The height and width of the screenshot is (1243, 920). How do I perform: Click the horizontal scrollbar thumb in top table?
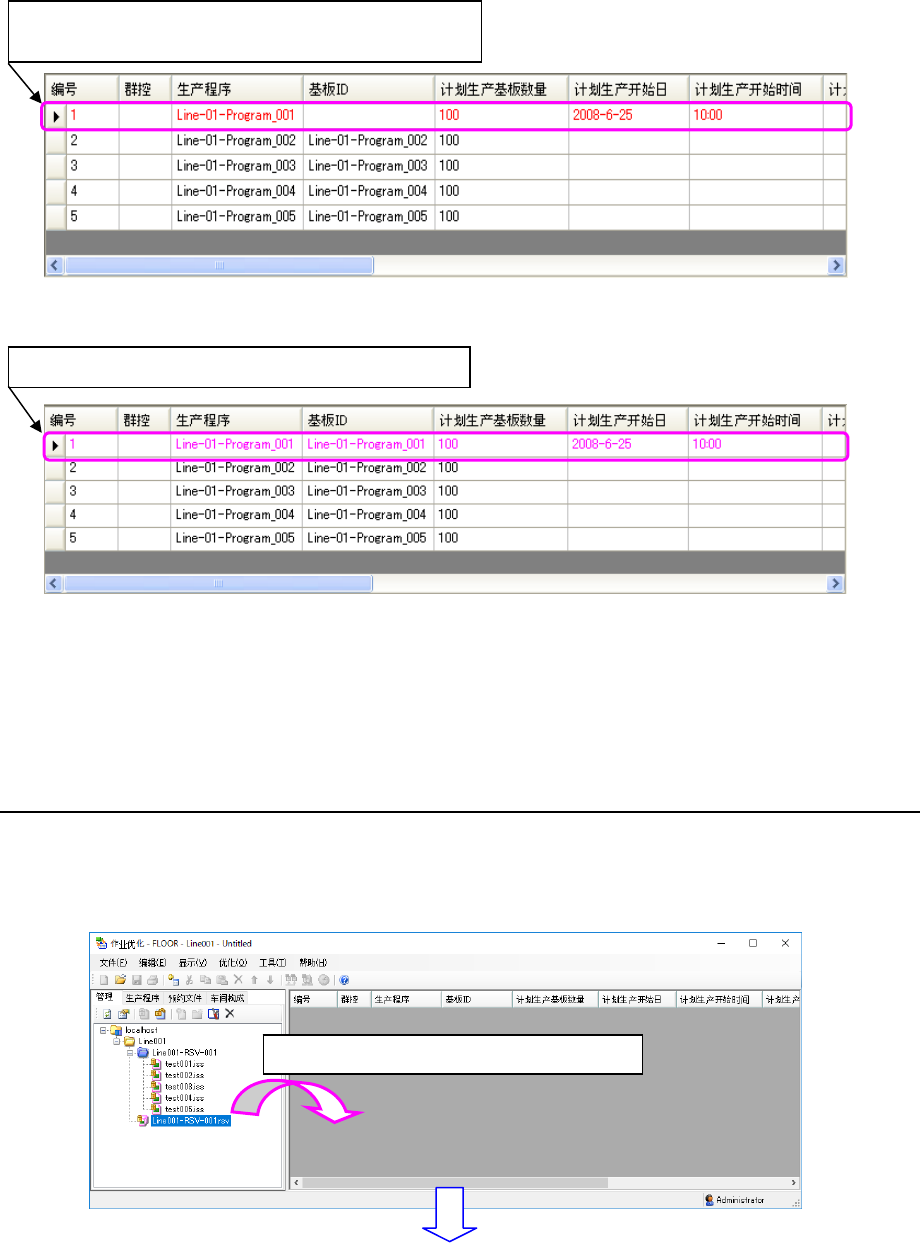click(218, 266)
